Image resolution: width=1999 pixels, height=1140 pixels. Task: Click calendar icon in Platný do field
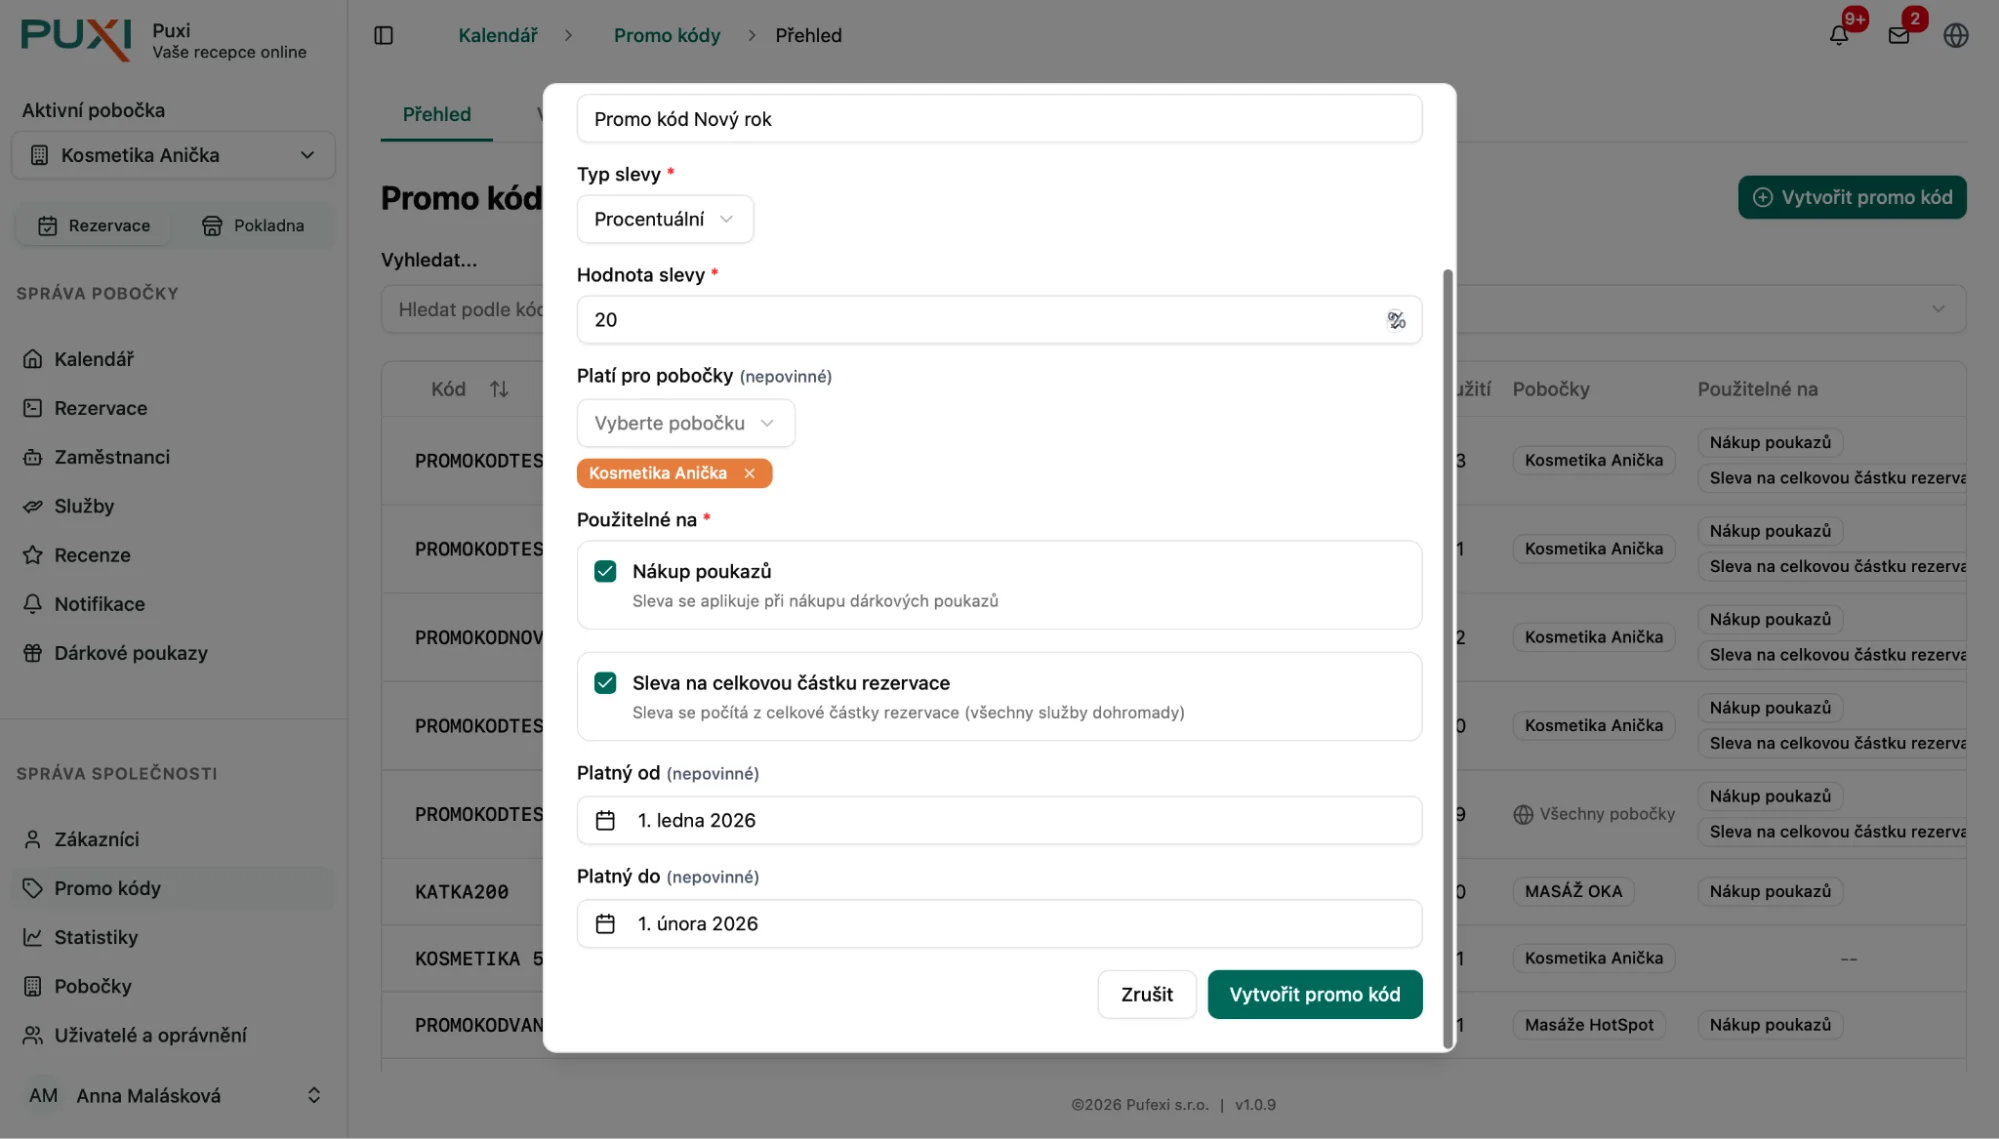click(x=605, y=924)
